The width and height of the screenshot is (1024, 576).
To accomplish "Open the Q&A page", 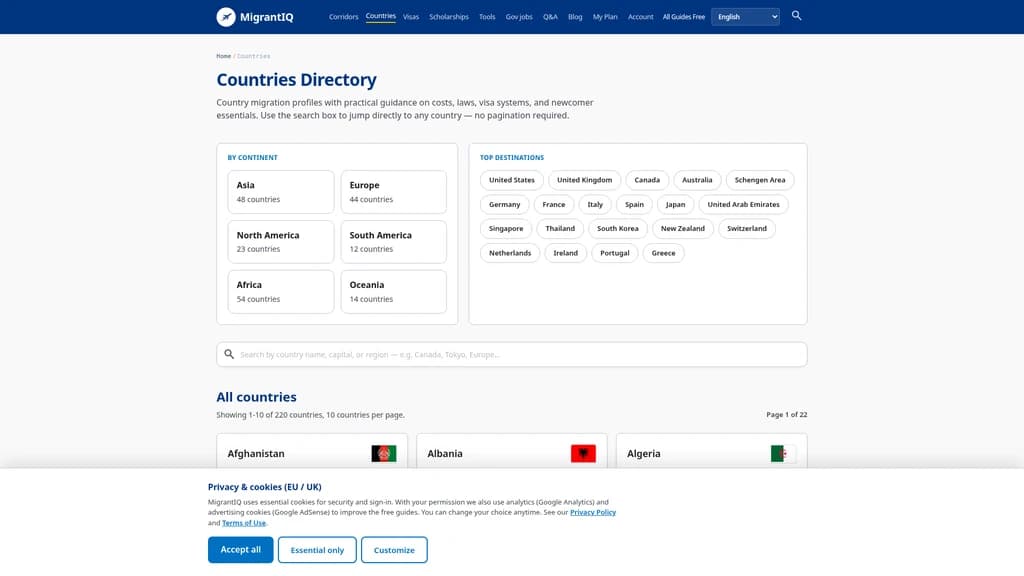I will tap(551, 17).
